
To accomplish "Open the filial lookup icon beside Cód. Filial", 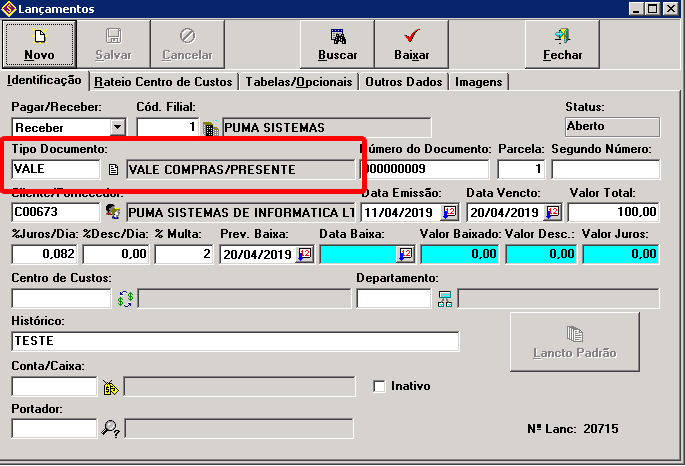I will pos(210,127).
